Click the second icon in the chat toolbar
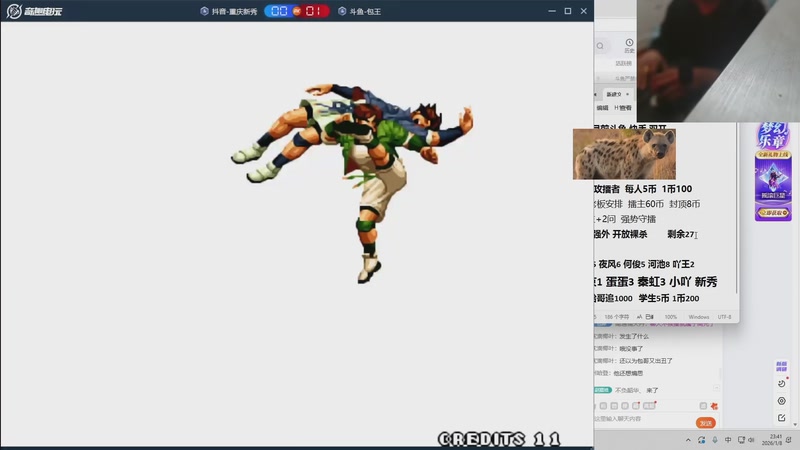 click(614, 406)
